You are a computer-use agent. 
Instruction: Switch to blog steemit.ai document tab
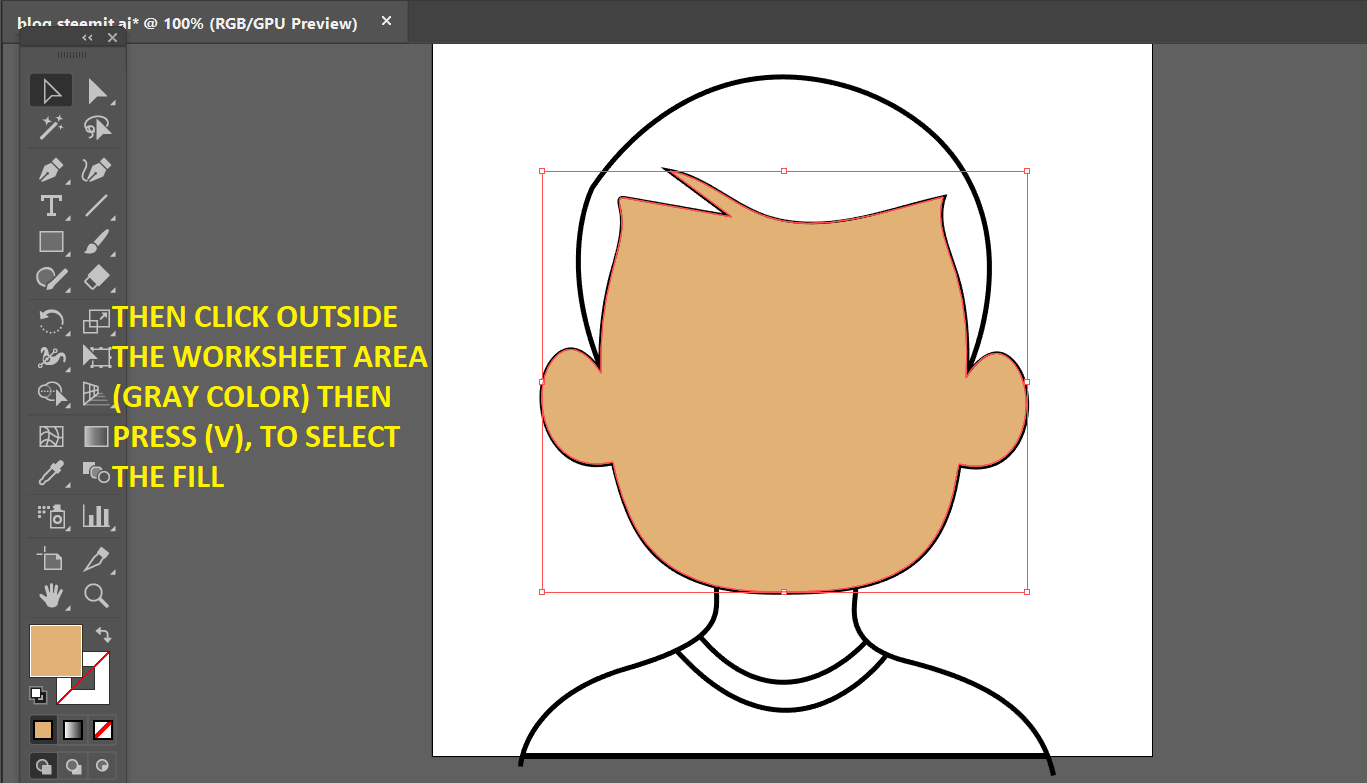[x=187, y=23]
